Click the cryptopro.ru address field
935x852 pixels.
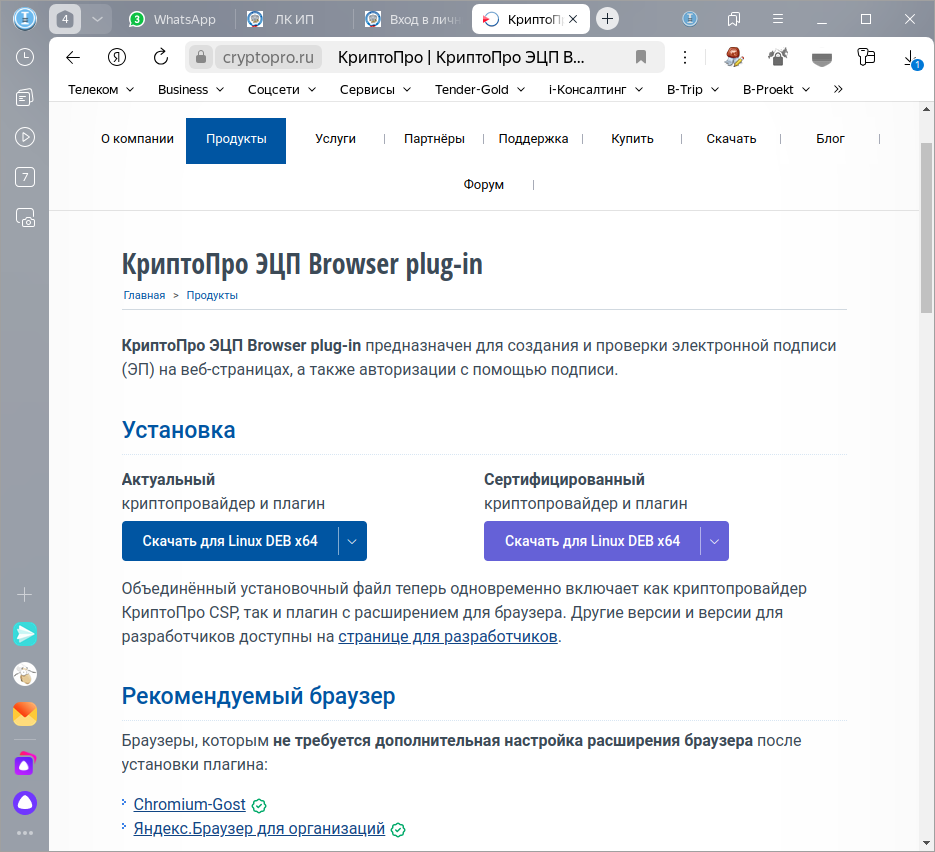pos(268,57)
